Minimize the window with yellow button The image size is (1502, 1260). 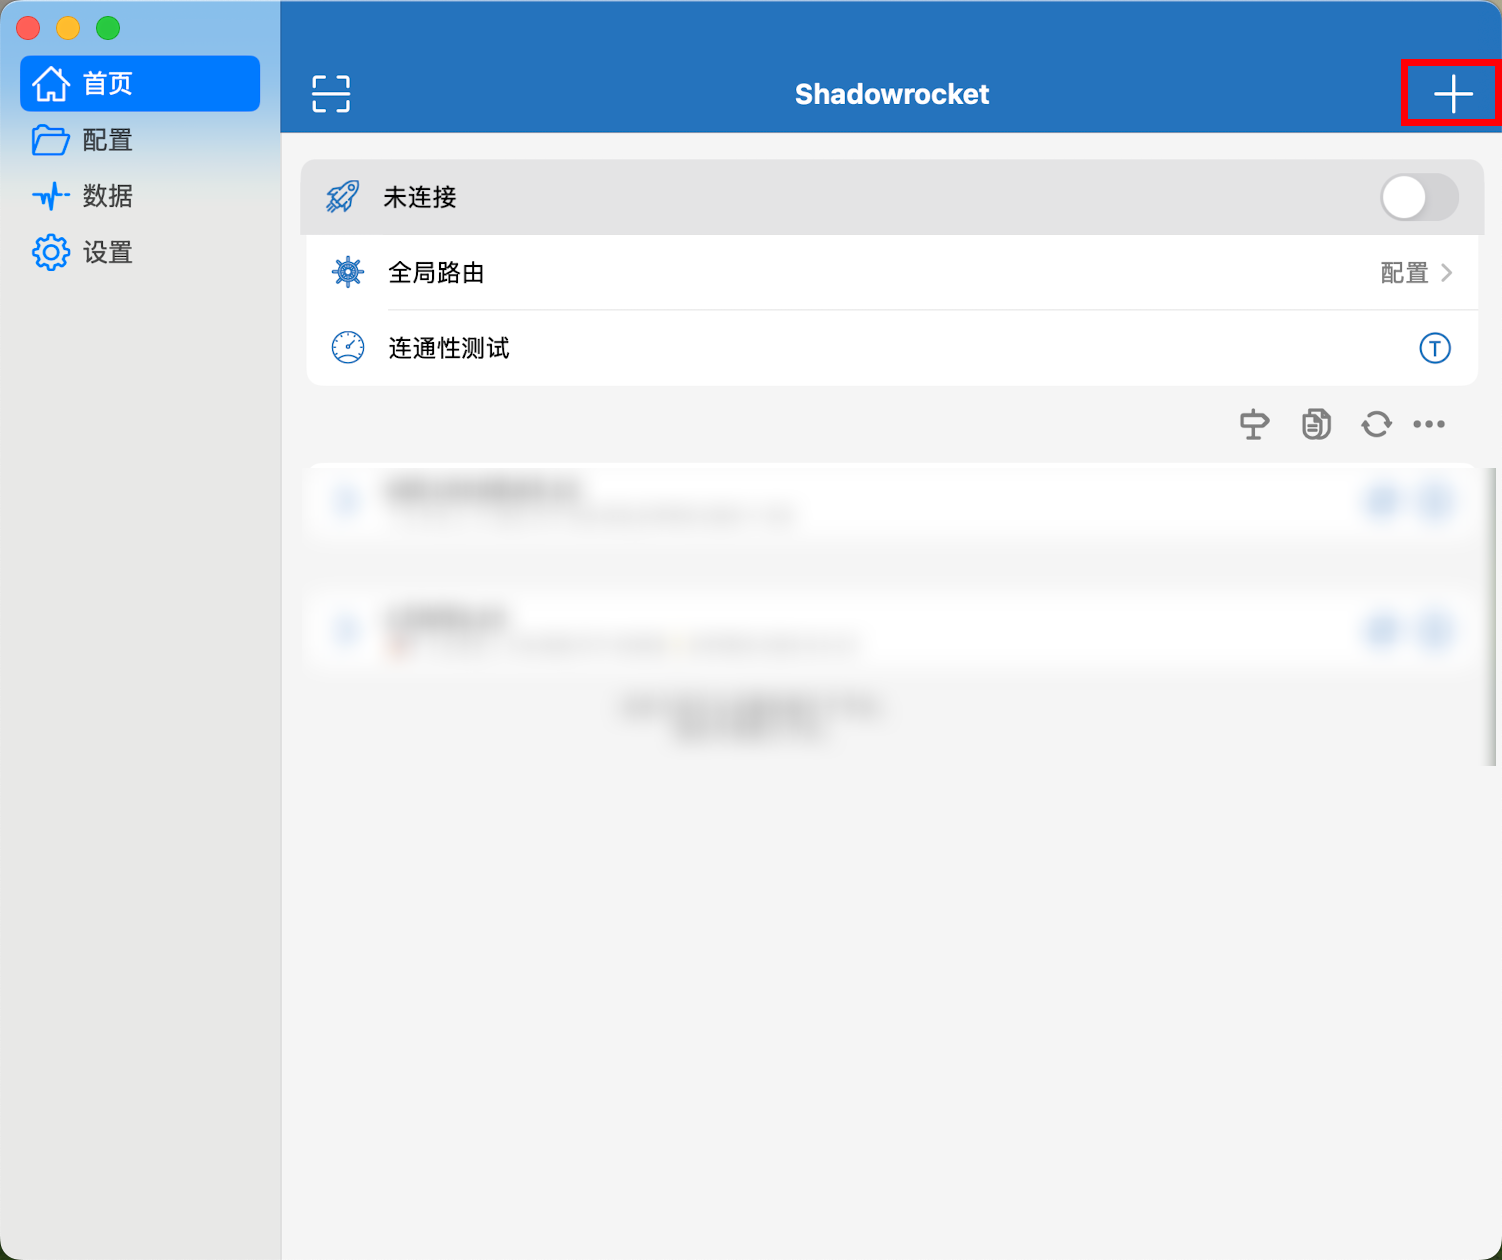[68, 28]
